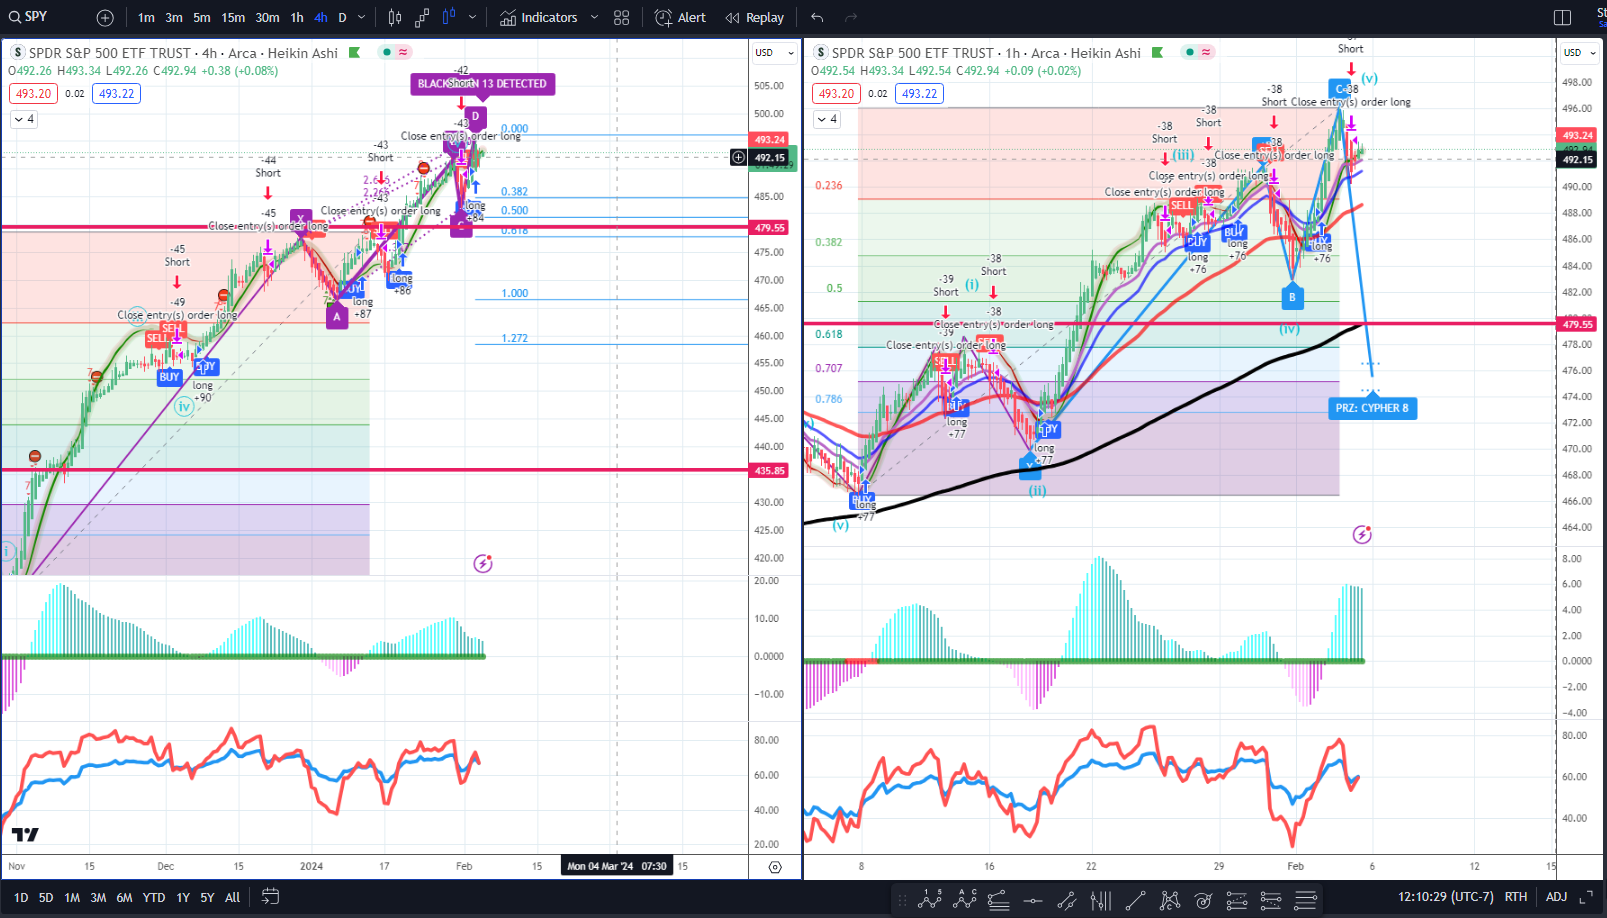This screenshot has height=918, width=1607.
Task: Set the date range to 3M
Action: [98, 898]
